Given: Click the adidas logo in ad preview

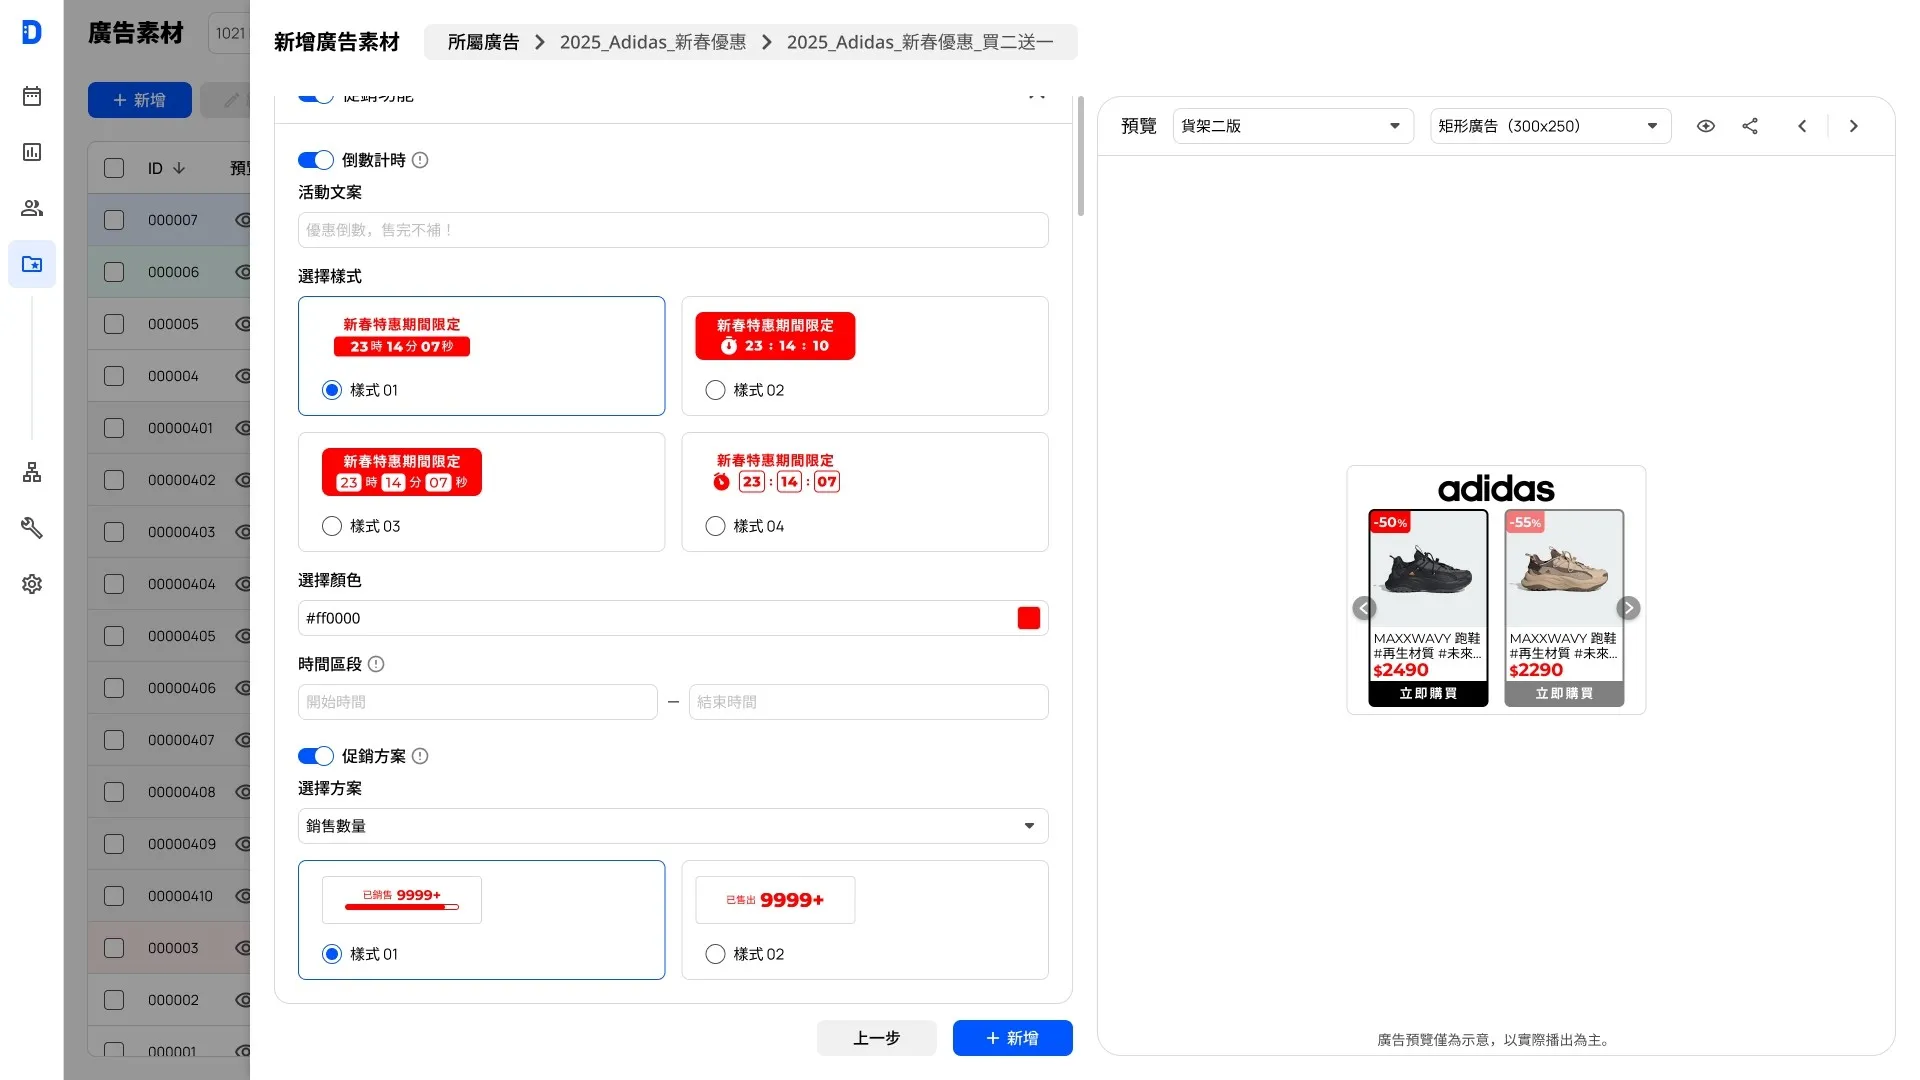Looking at the screenshot, I should click(x=1496, y=489).
